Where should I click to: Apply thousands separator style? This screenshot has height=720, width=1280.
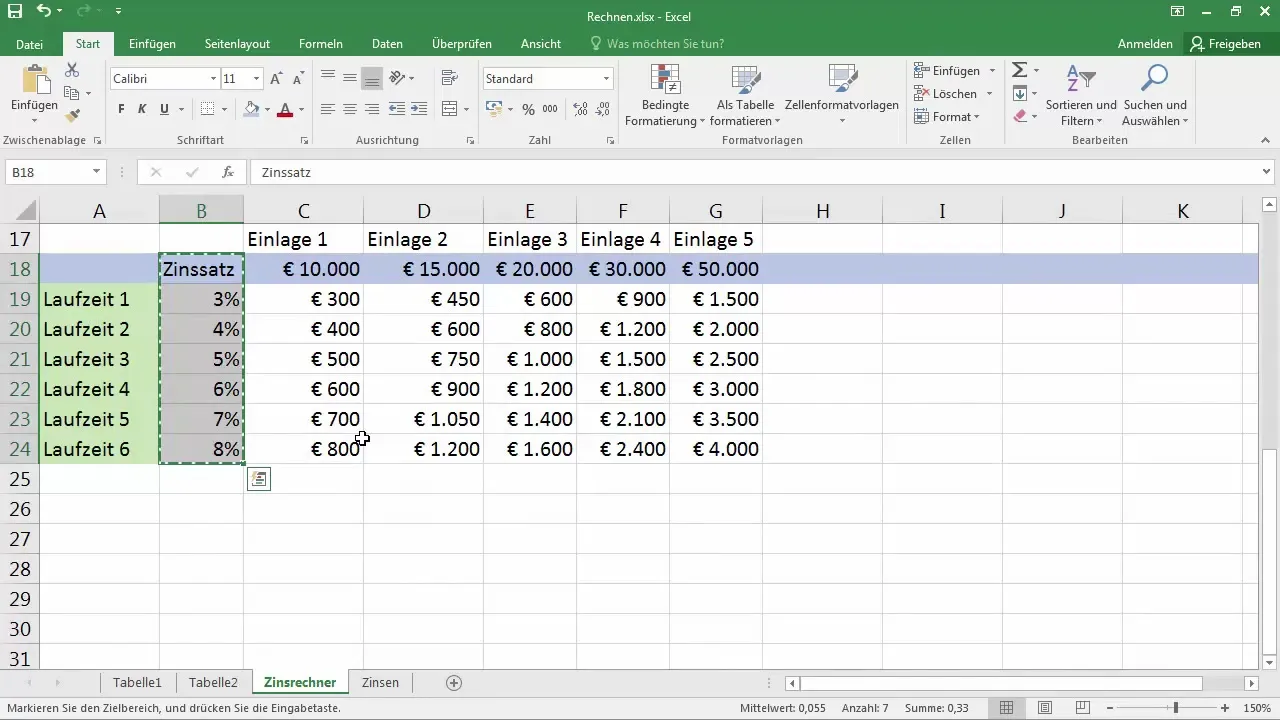click(550, 109)
